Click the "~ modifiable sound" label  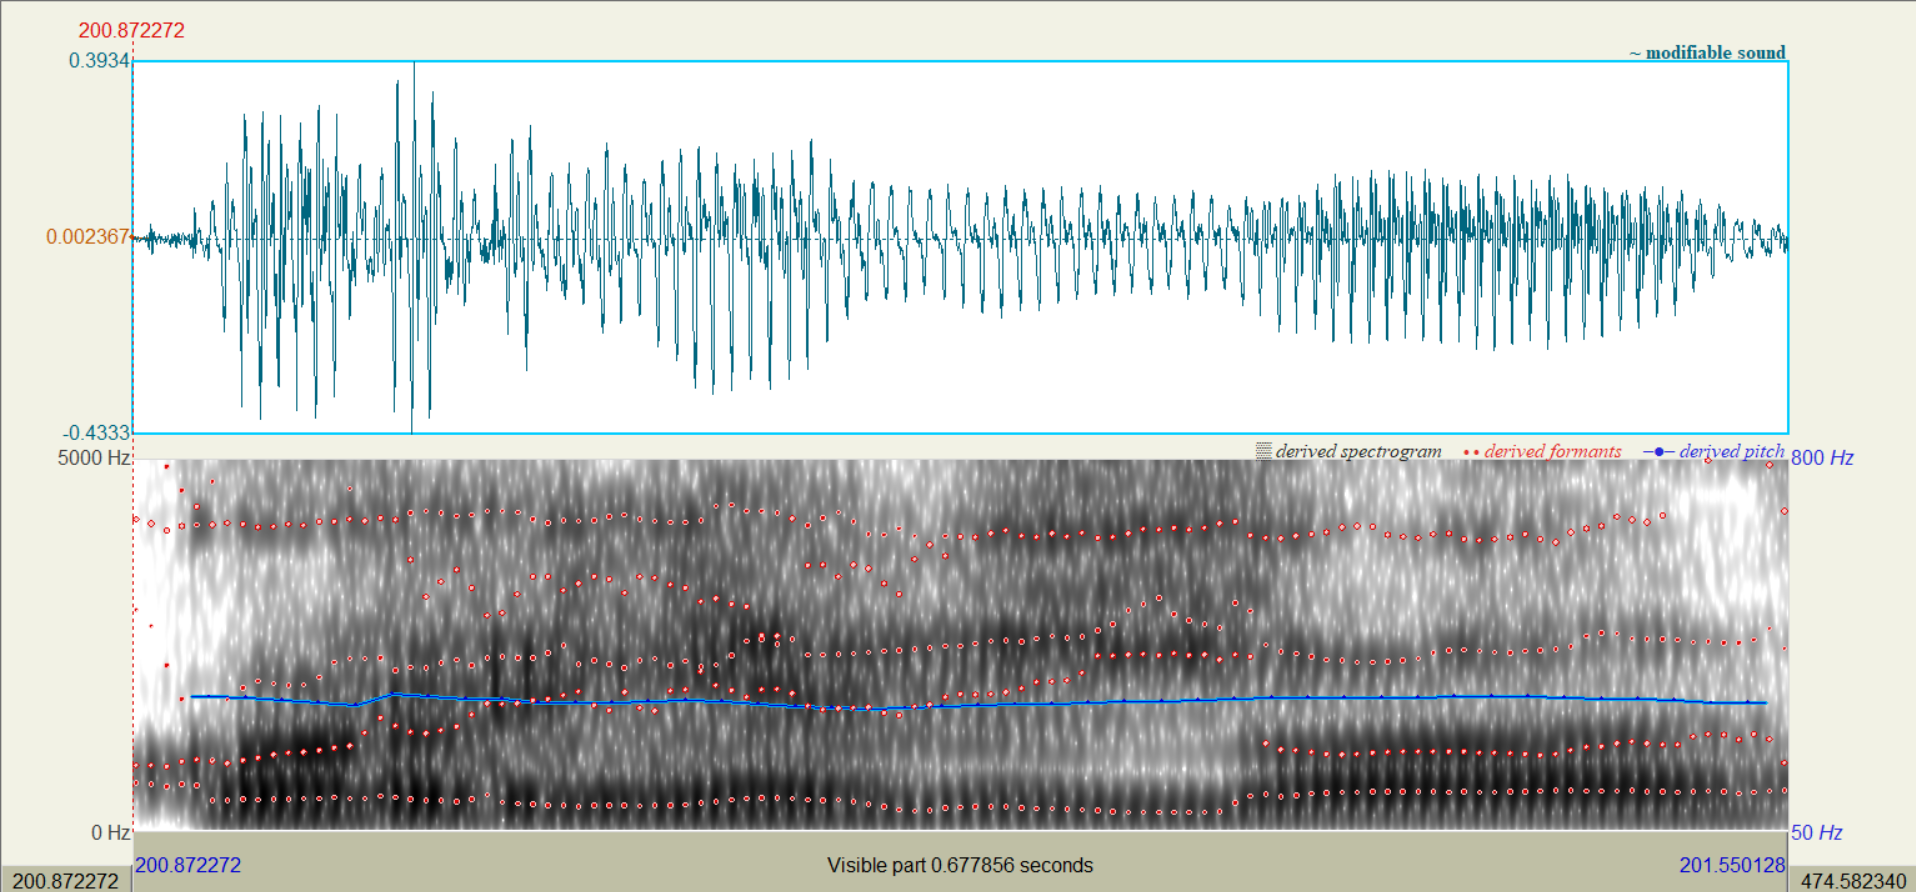1707,52
